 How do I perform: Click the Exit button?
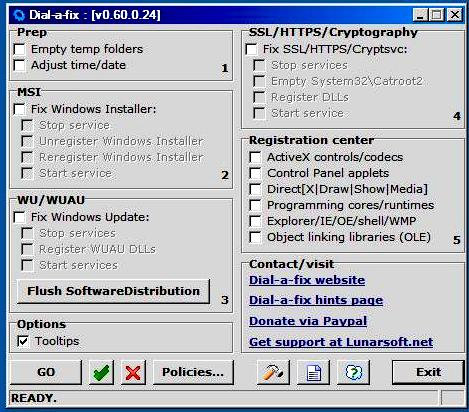(428, 372)
